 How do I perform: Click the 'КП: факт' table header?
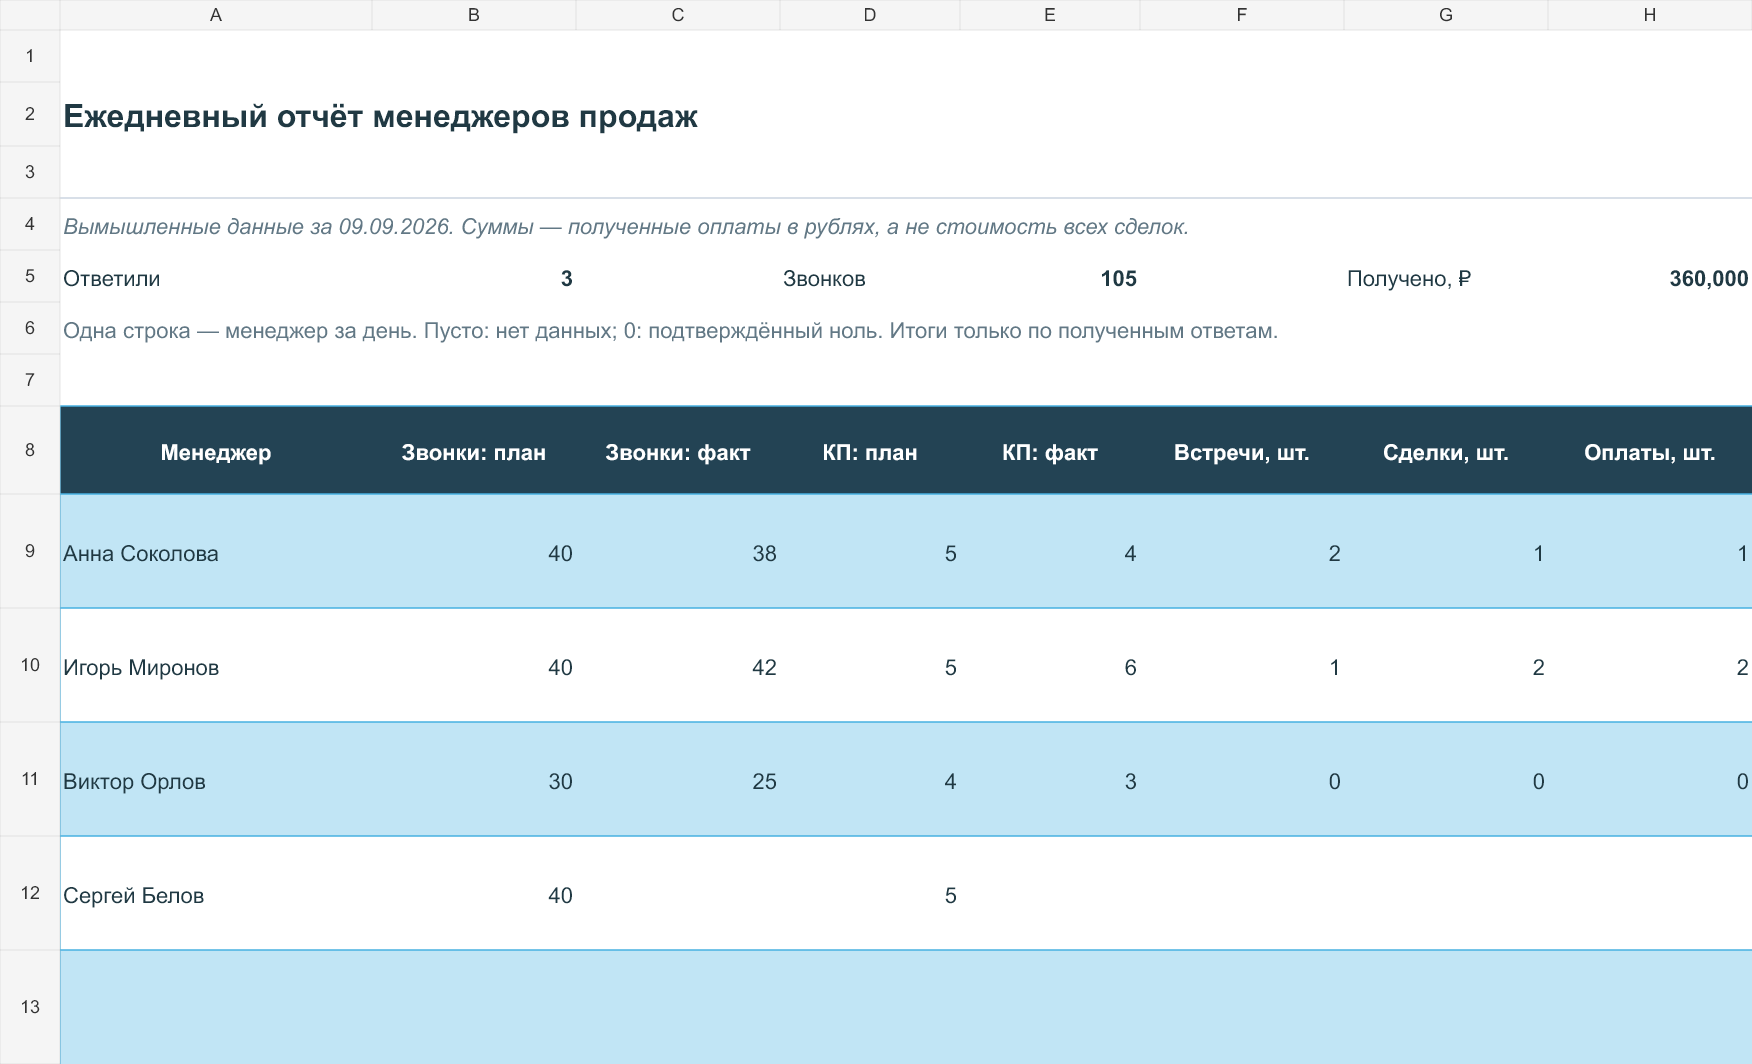[x=1050, y=452]
